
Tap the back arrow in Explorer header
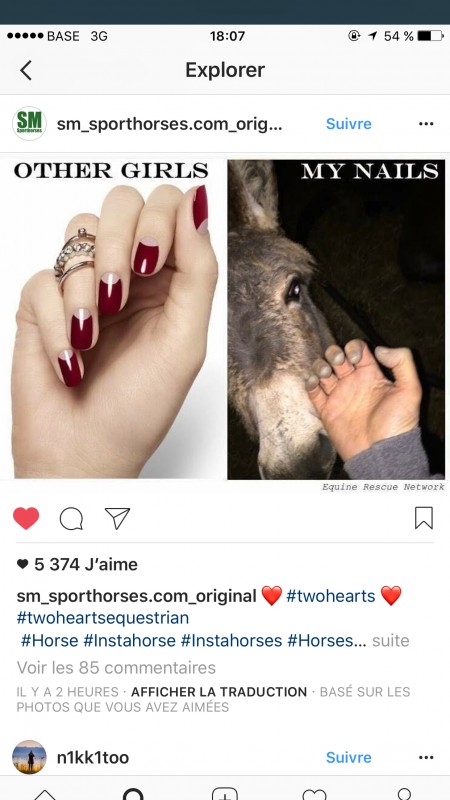point(26,70)
